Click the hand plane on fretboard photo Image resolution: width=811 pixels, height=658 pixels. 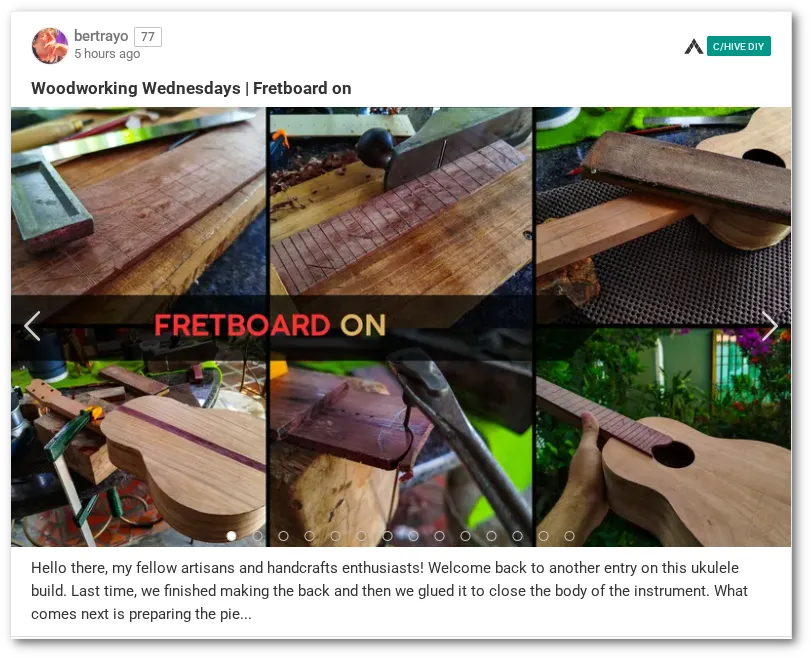[x=401, y=202]
